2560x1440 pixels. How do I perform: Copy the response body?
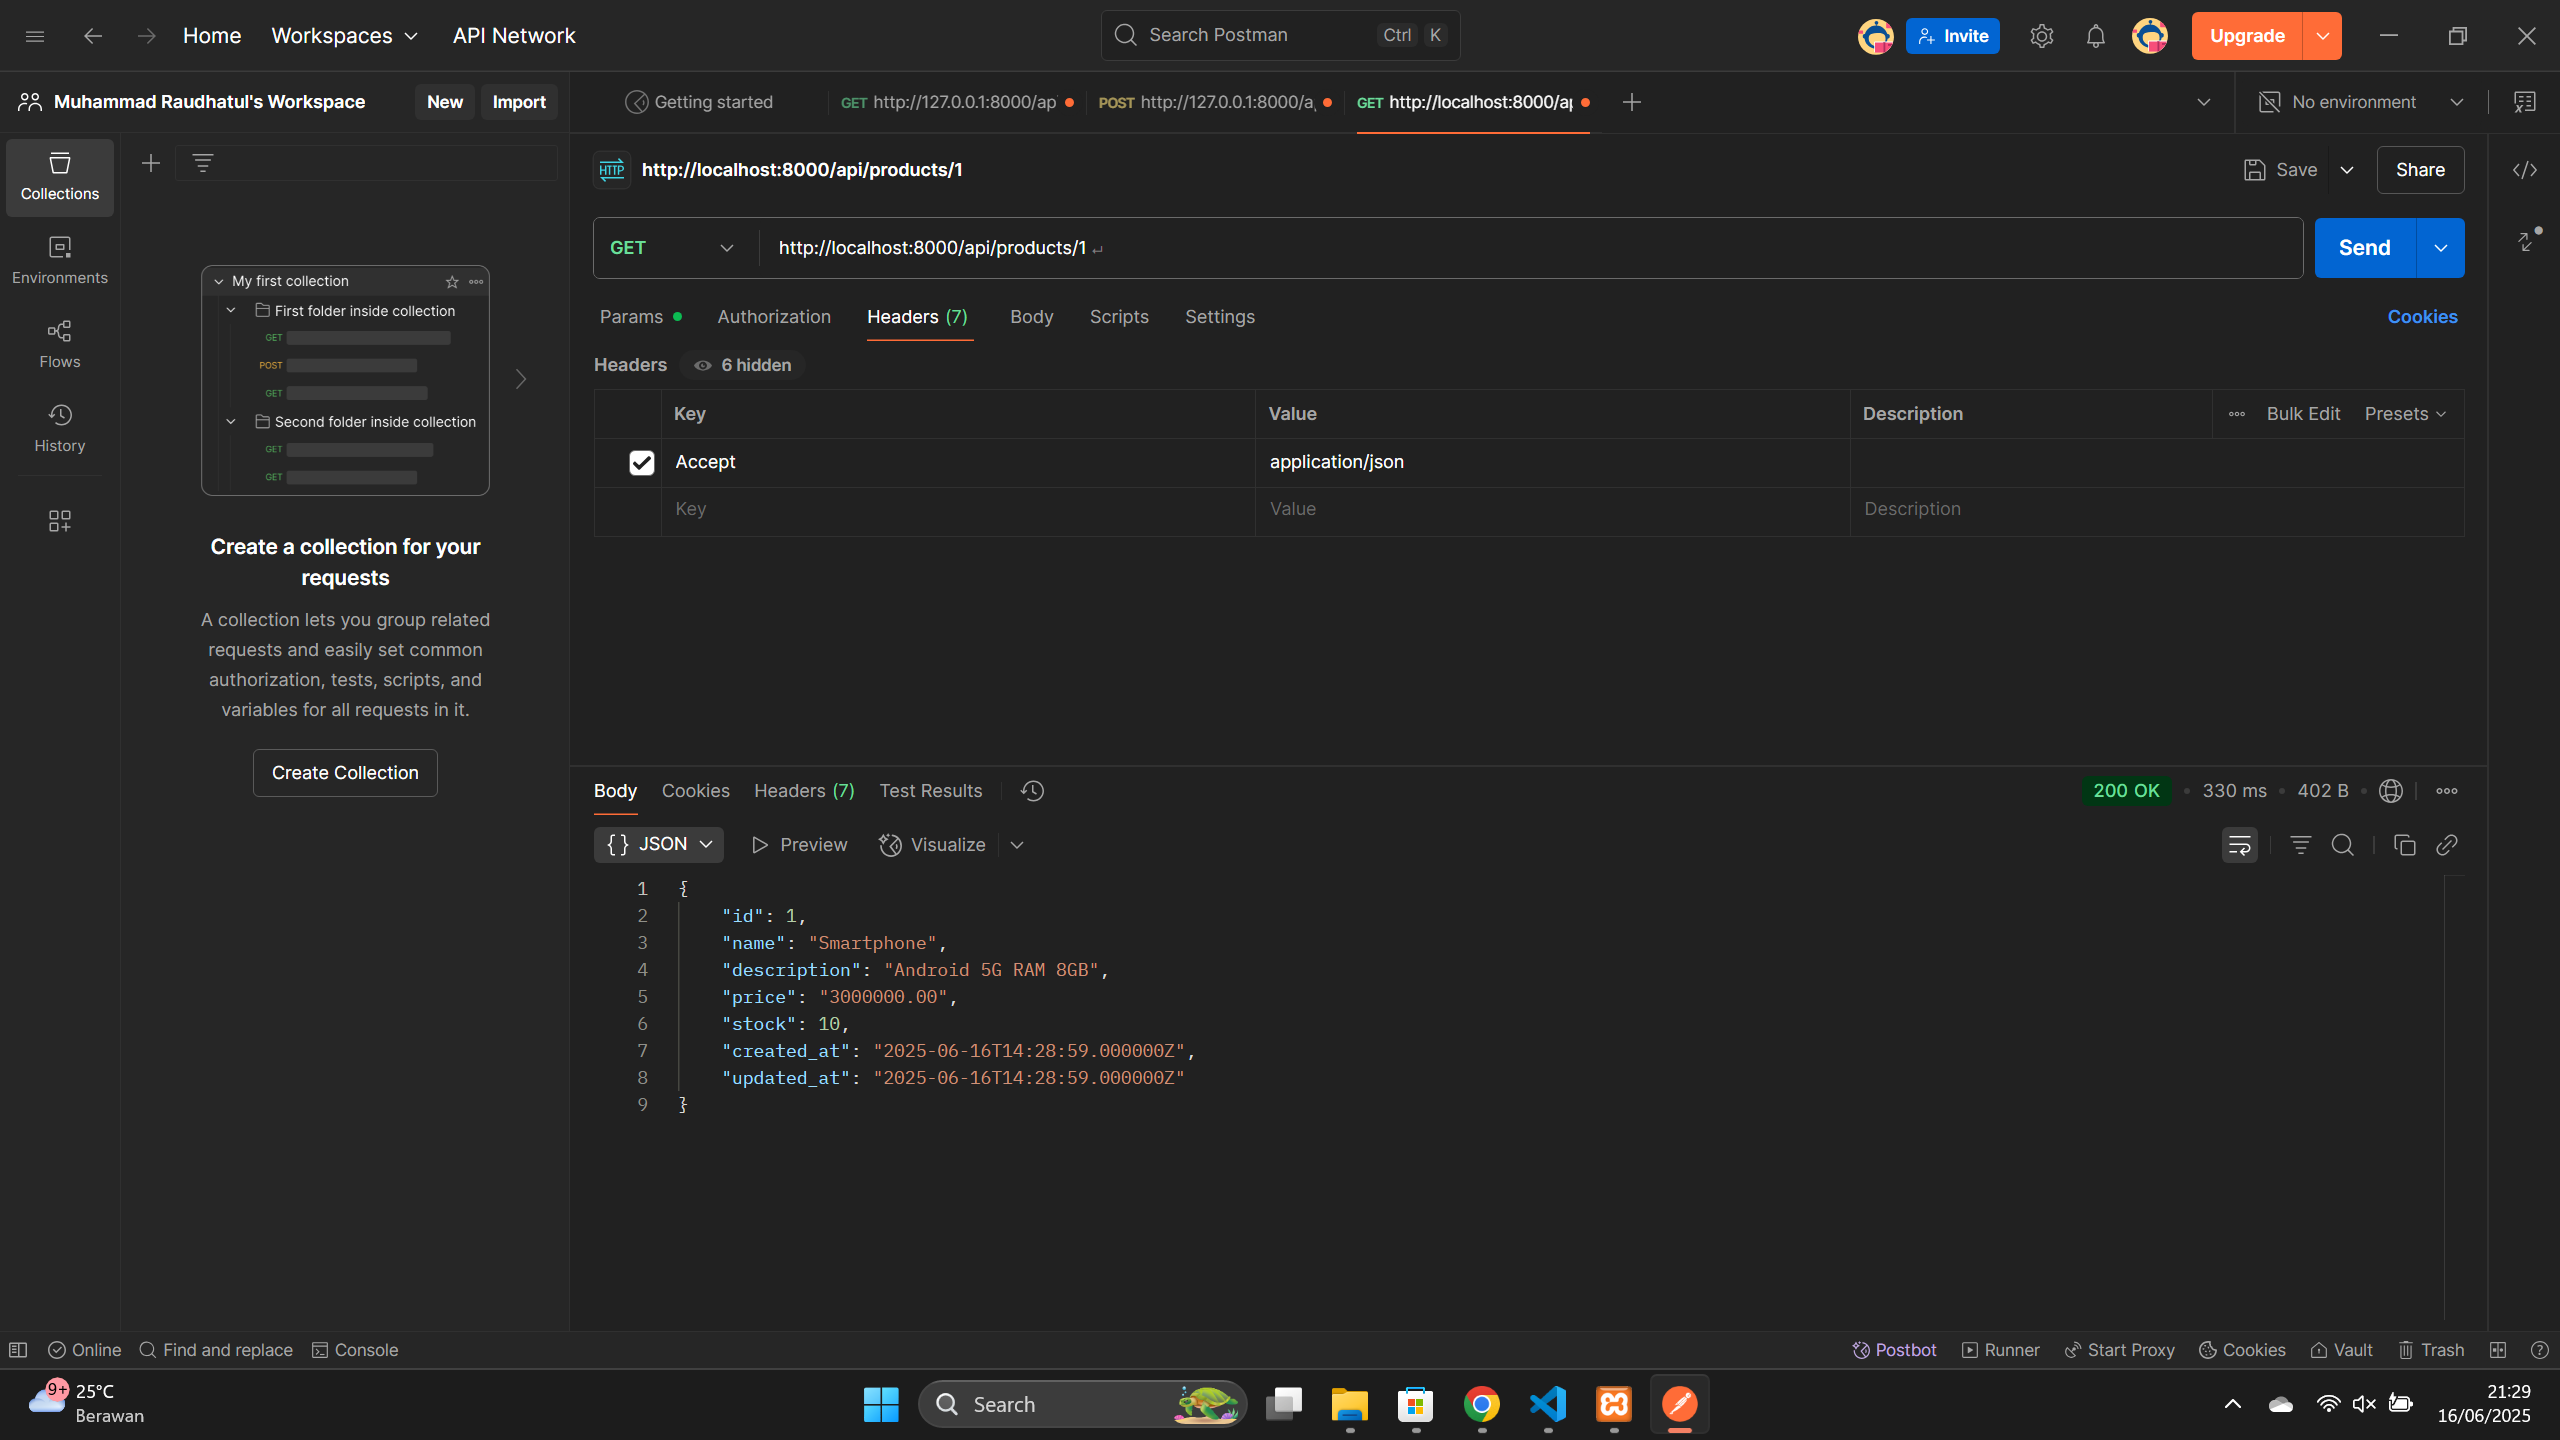[2404, 845]
